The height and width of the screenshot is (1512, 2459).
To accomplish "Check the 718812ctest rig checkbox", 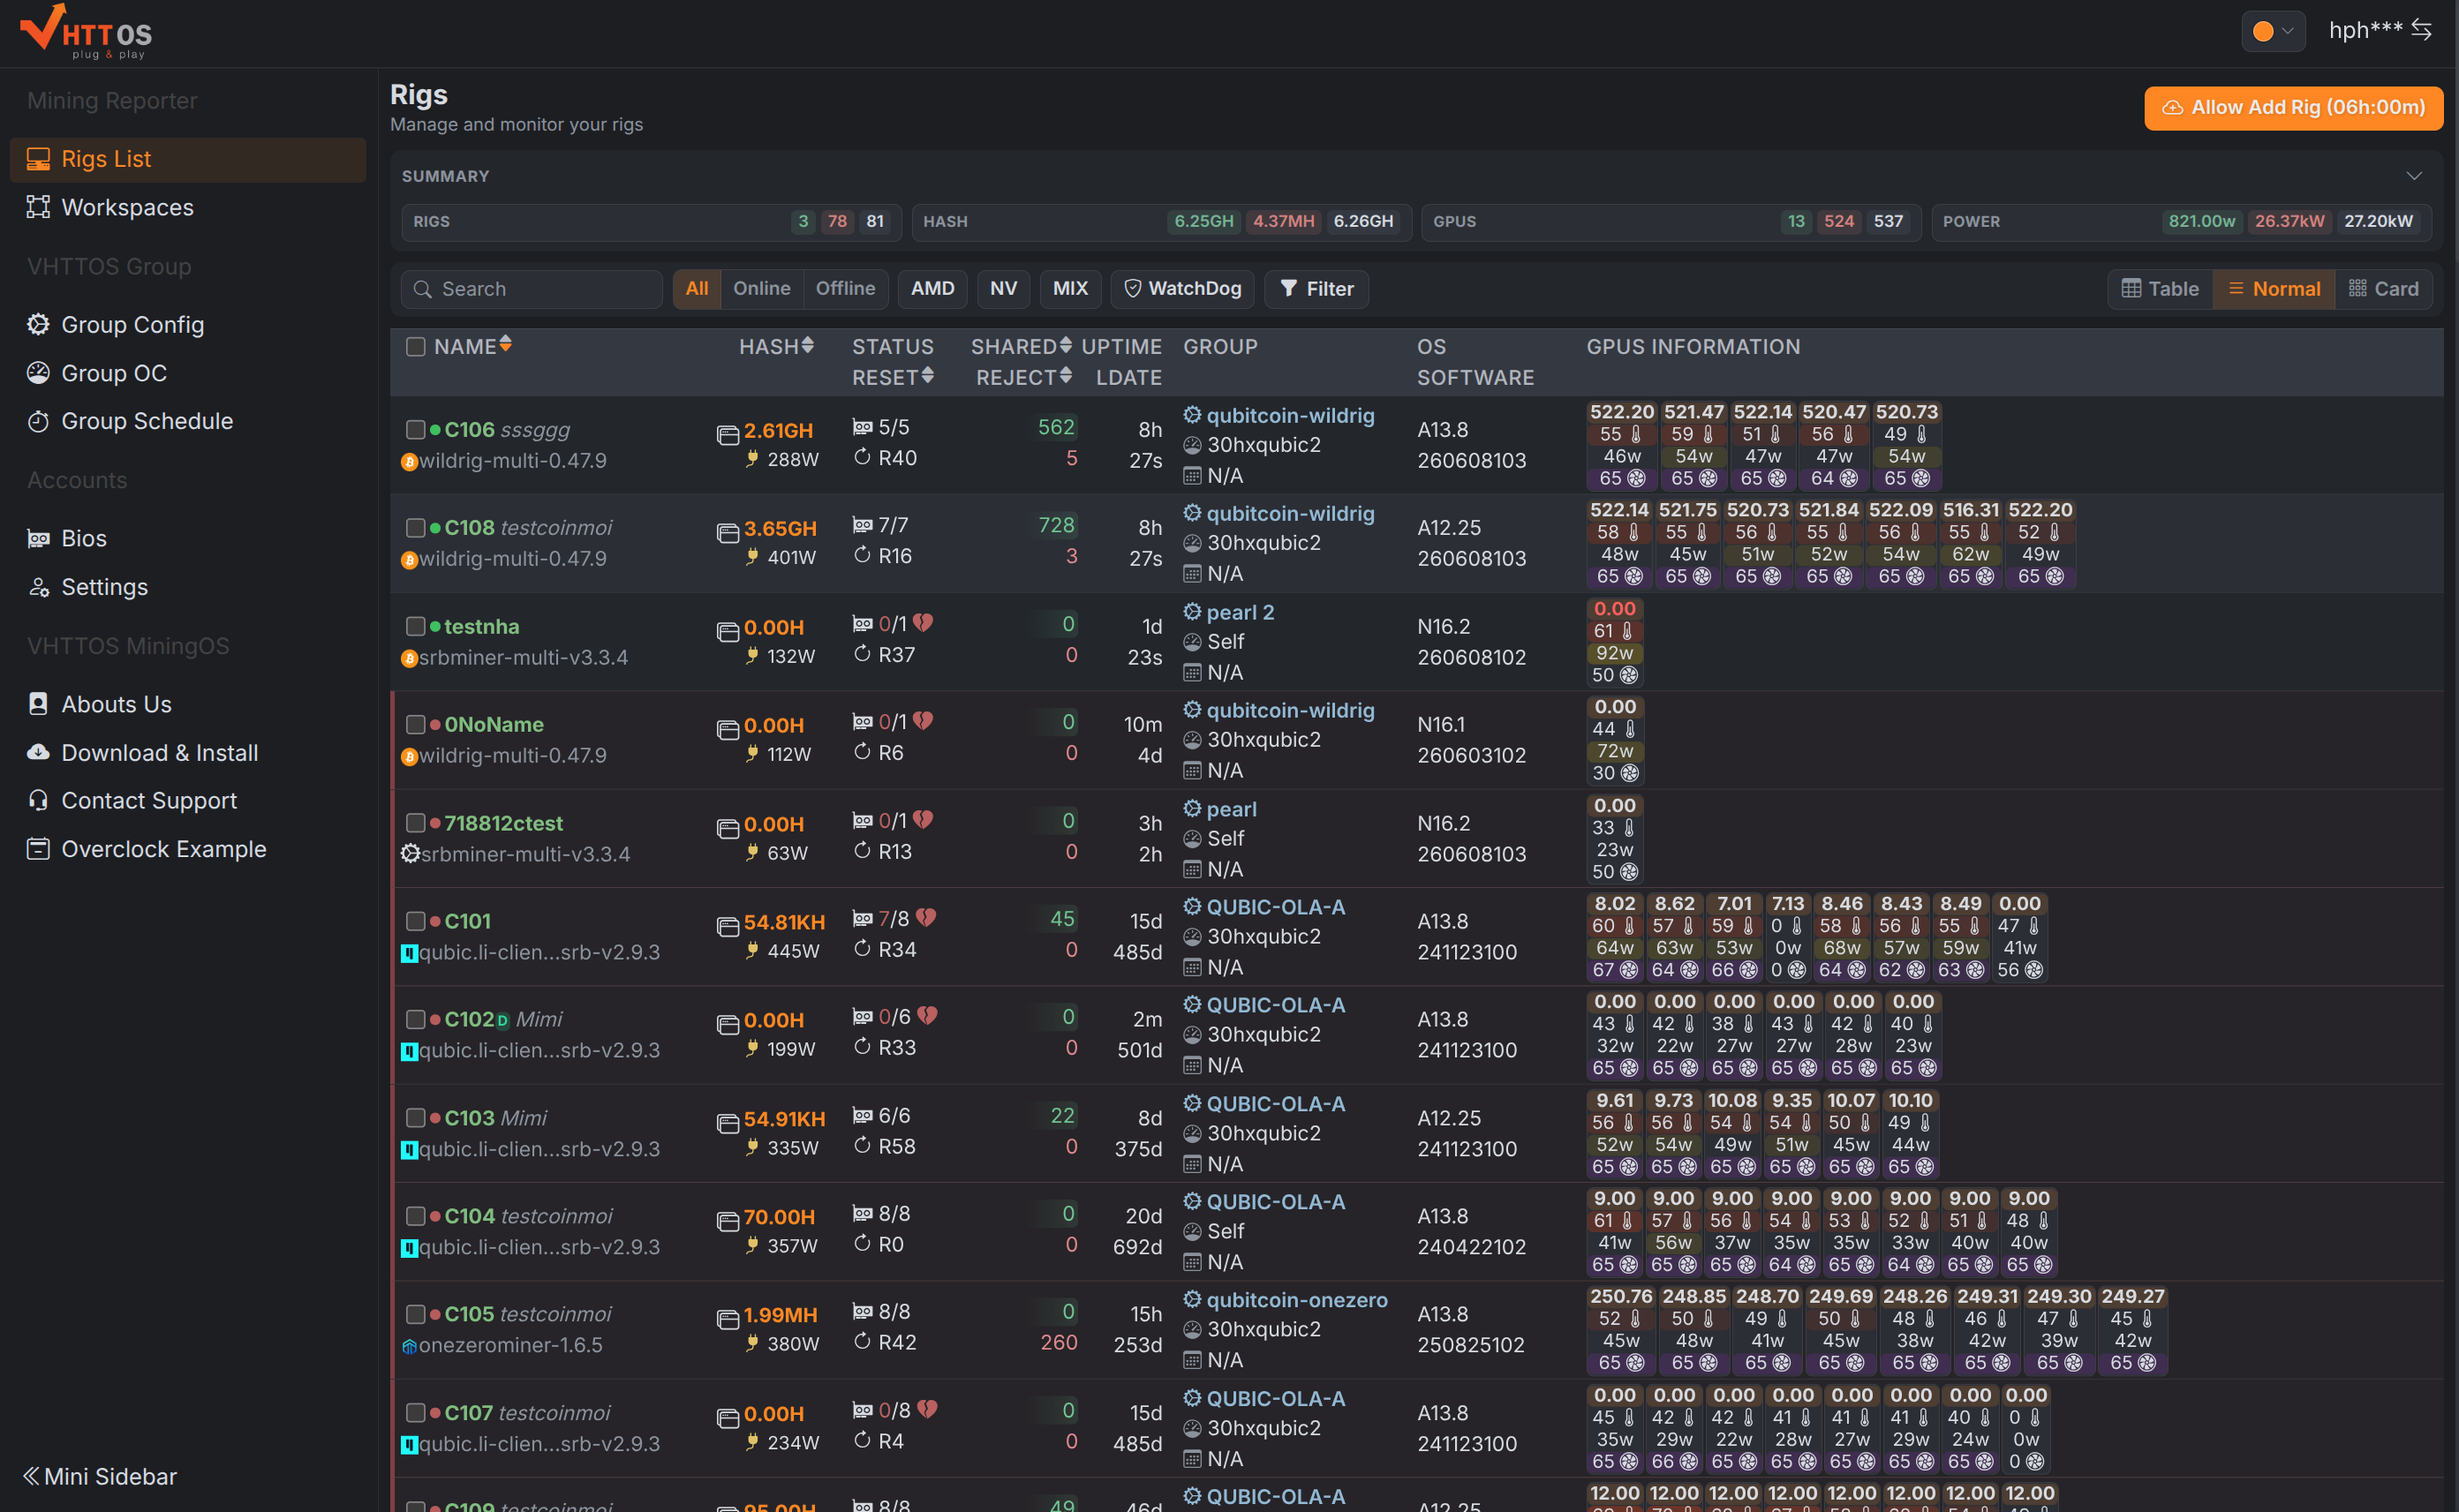I will (x=415, y=823).
